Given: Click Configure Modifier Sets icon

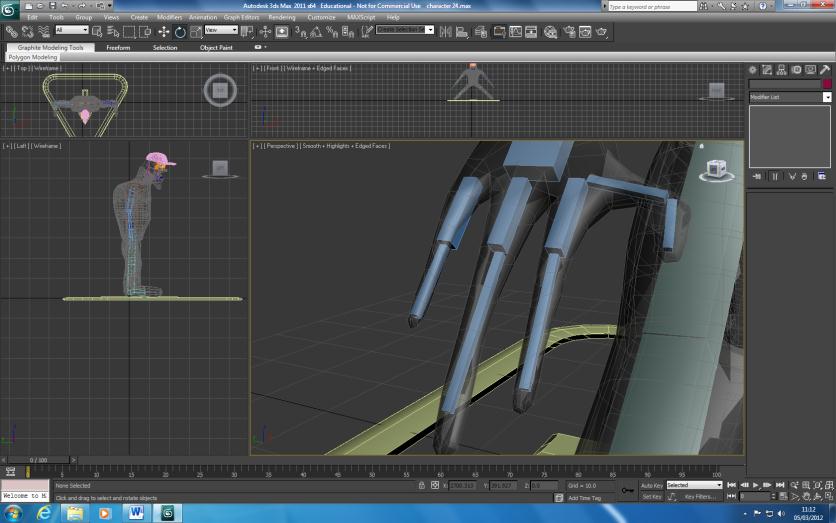Looking at the screenshot, I should 822,176.
